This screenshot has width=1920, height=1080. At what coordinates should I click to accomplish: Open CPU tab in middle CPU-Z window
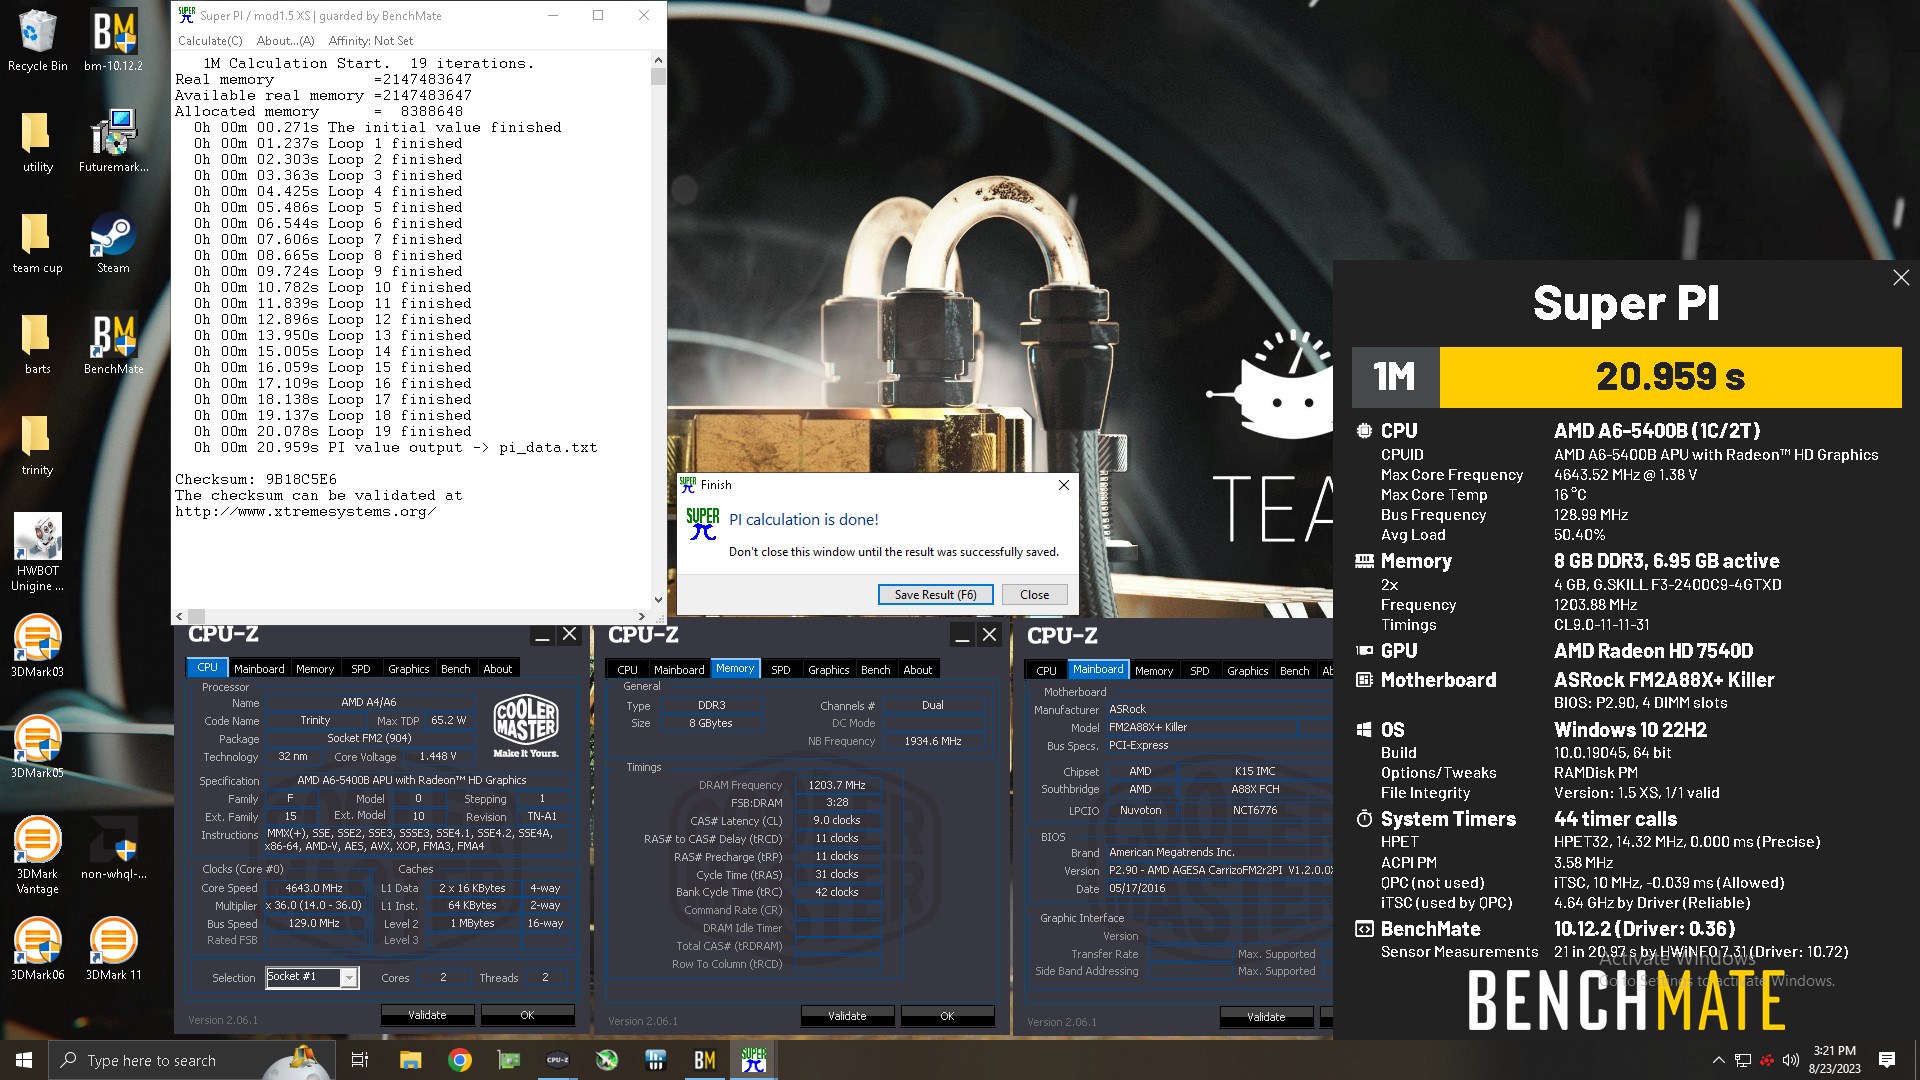coord(627,670)
